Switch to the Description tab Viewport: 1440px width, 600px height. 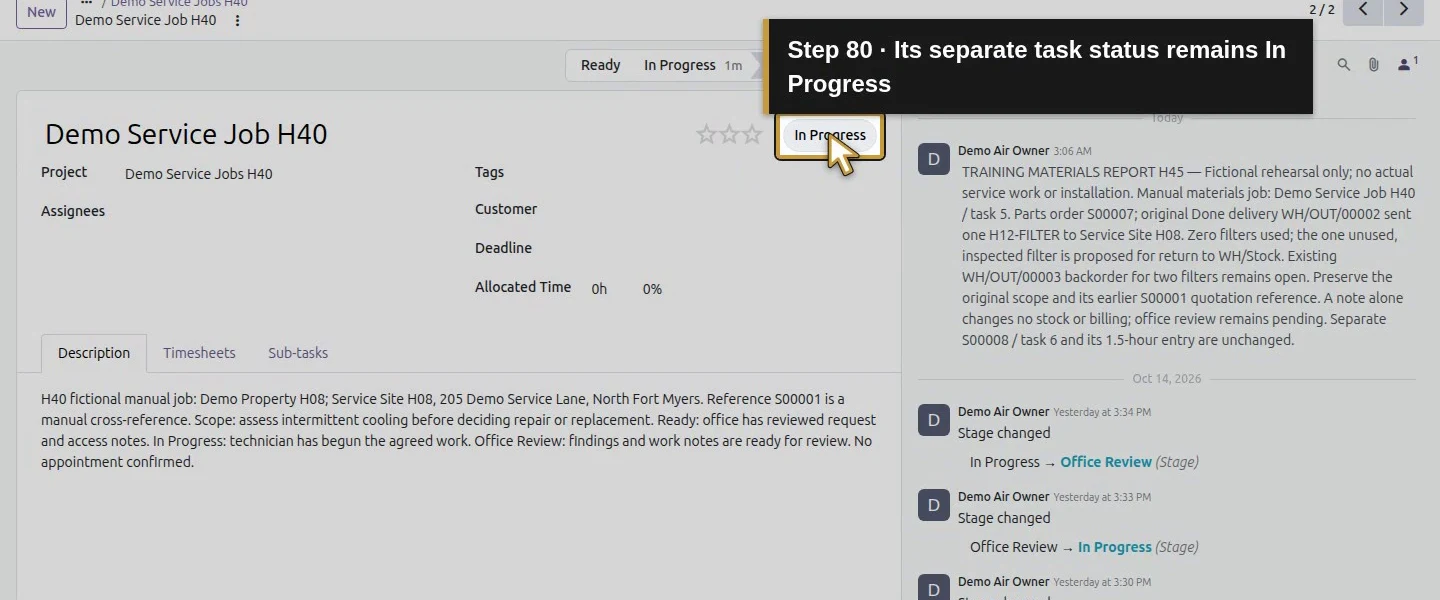[94, 353]
